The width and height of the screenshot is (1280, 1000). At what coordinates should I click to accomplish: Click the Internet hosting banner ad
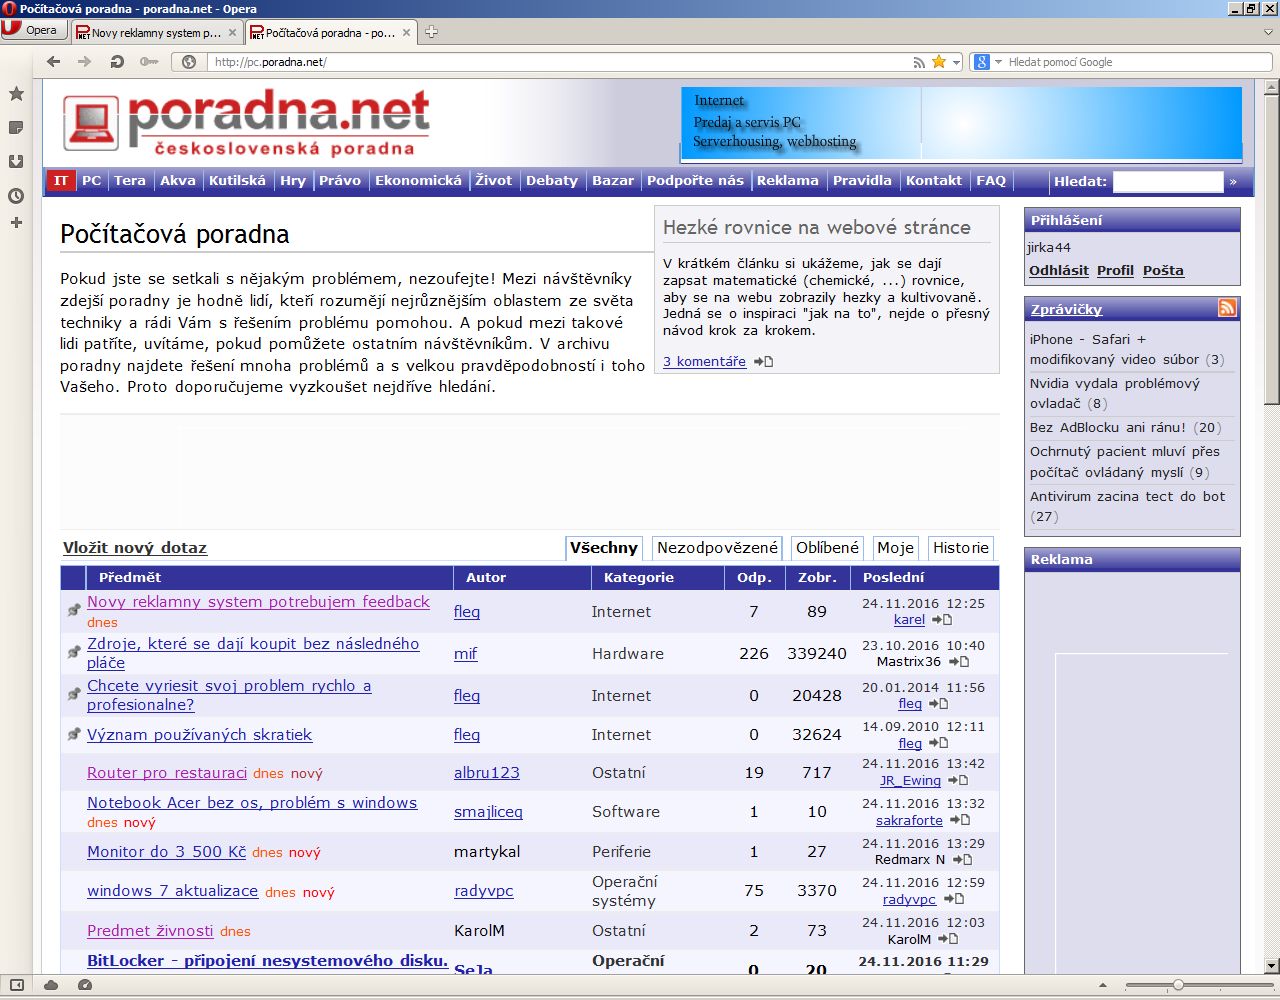962,124
